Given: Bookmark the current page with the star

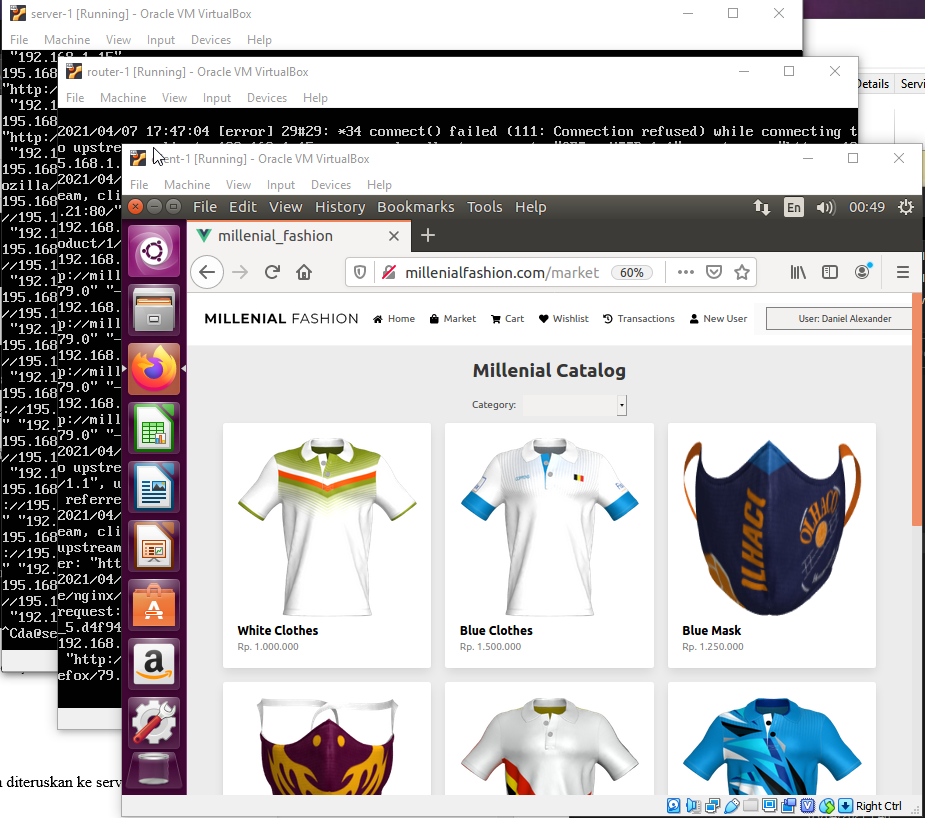Looking at the screenshot, I should point(744,271).
